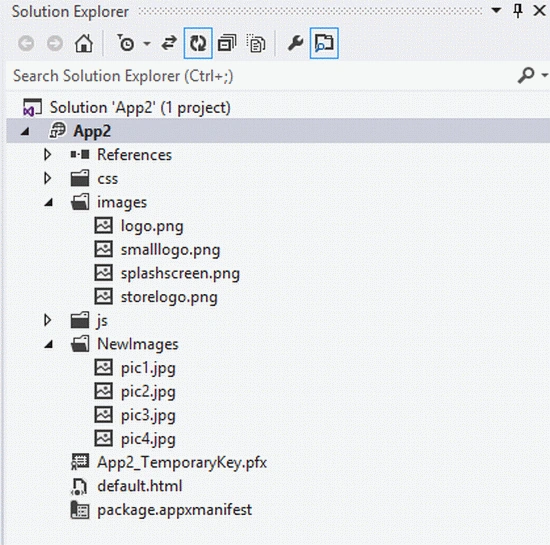
Task: Click the css folder icon
Action: 80,178
